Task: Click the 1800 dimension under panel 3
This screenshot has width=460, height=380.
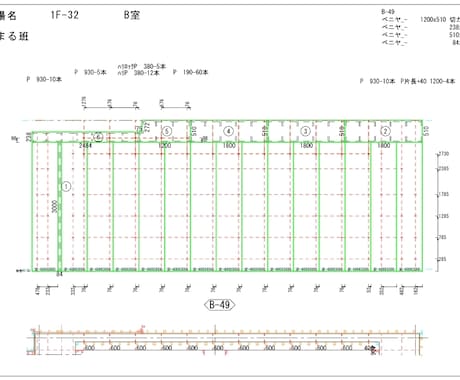Action: (306, 145)
